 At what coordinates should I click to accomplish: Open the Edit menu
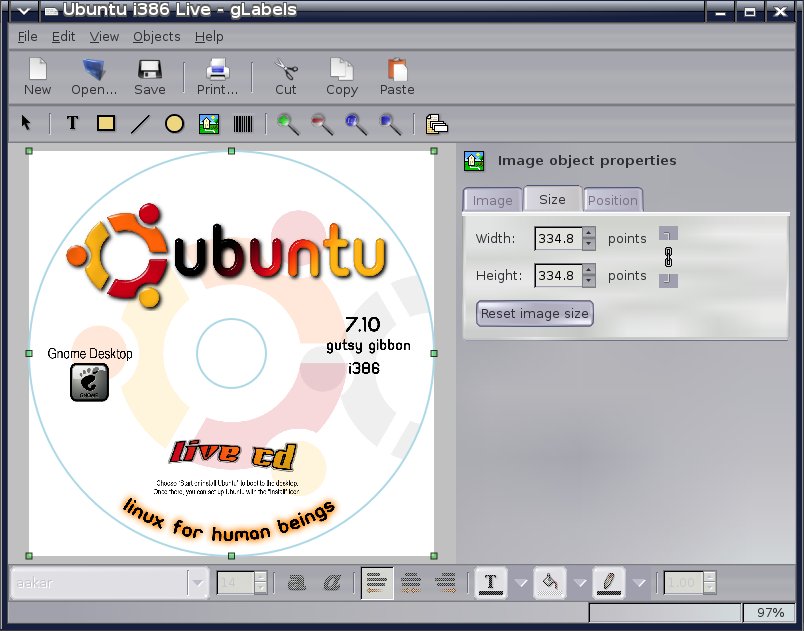tap(63, 37)
